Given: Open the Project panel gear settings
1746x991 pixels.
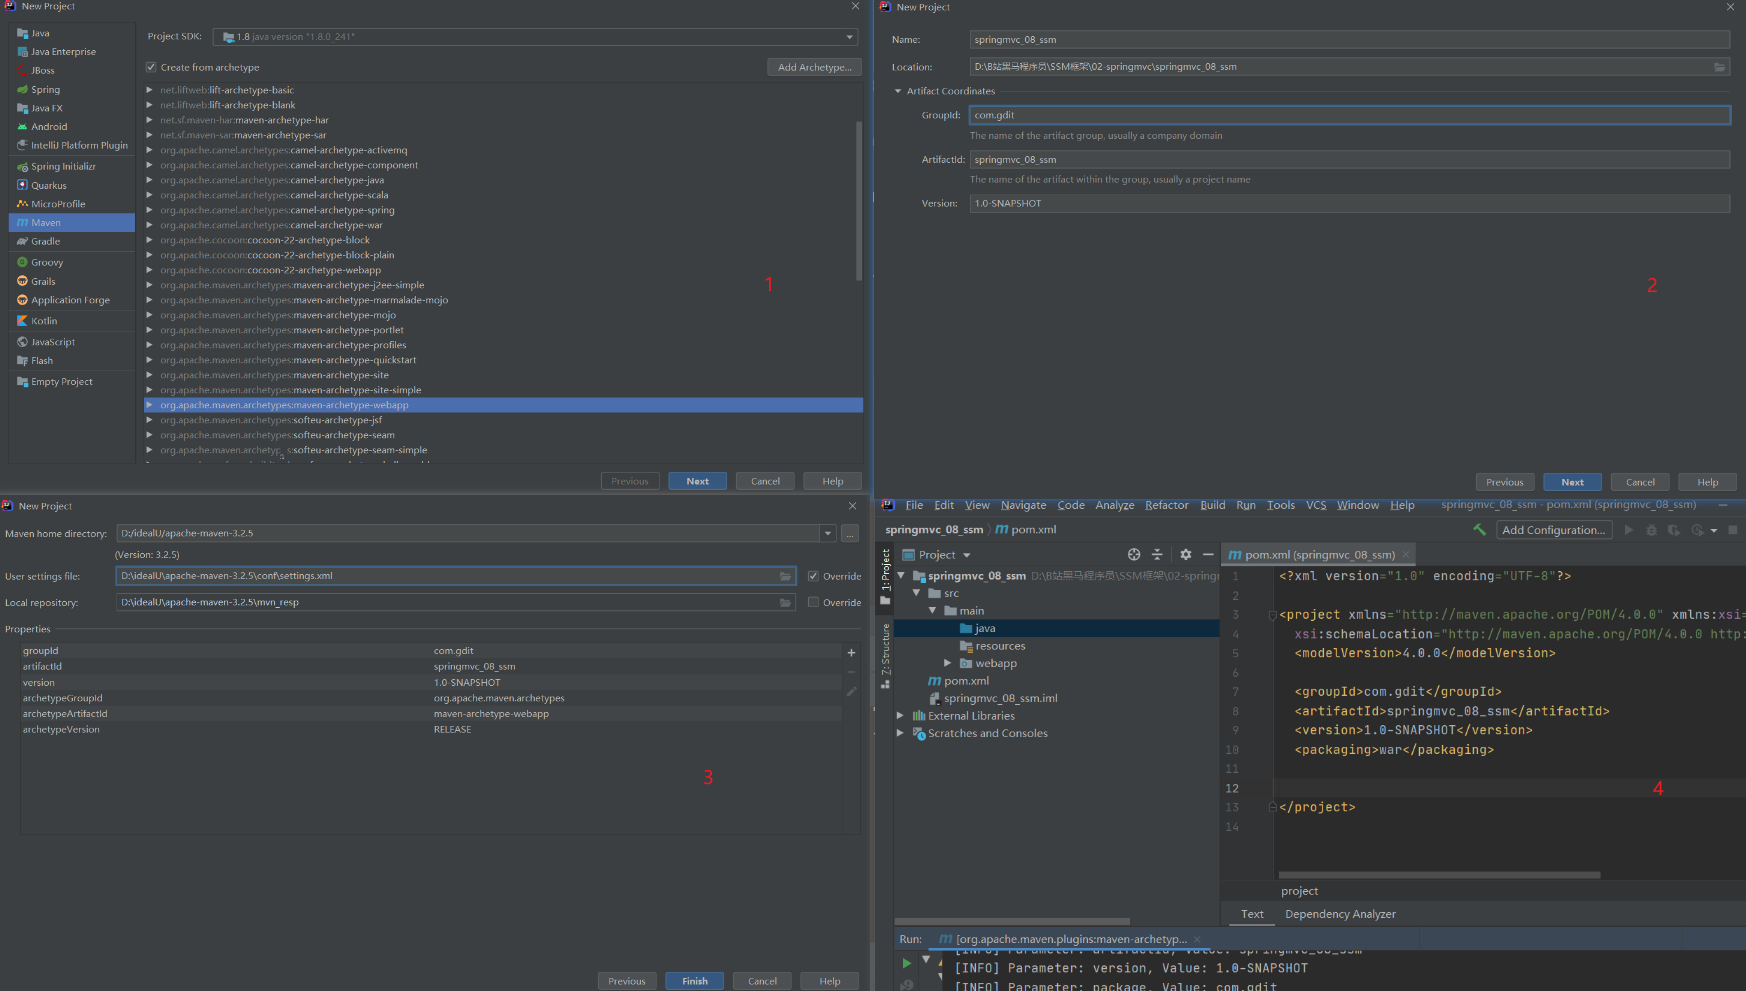Looking at the screenshot, I should (1185, 554).
